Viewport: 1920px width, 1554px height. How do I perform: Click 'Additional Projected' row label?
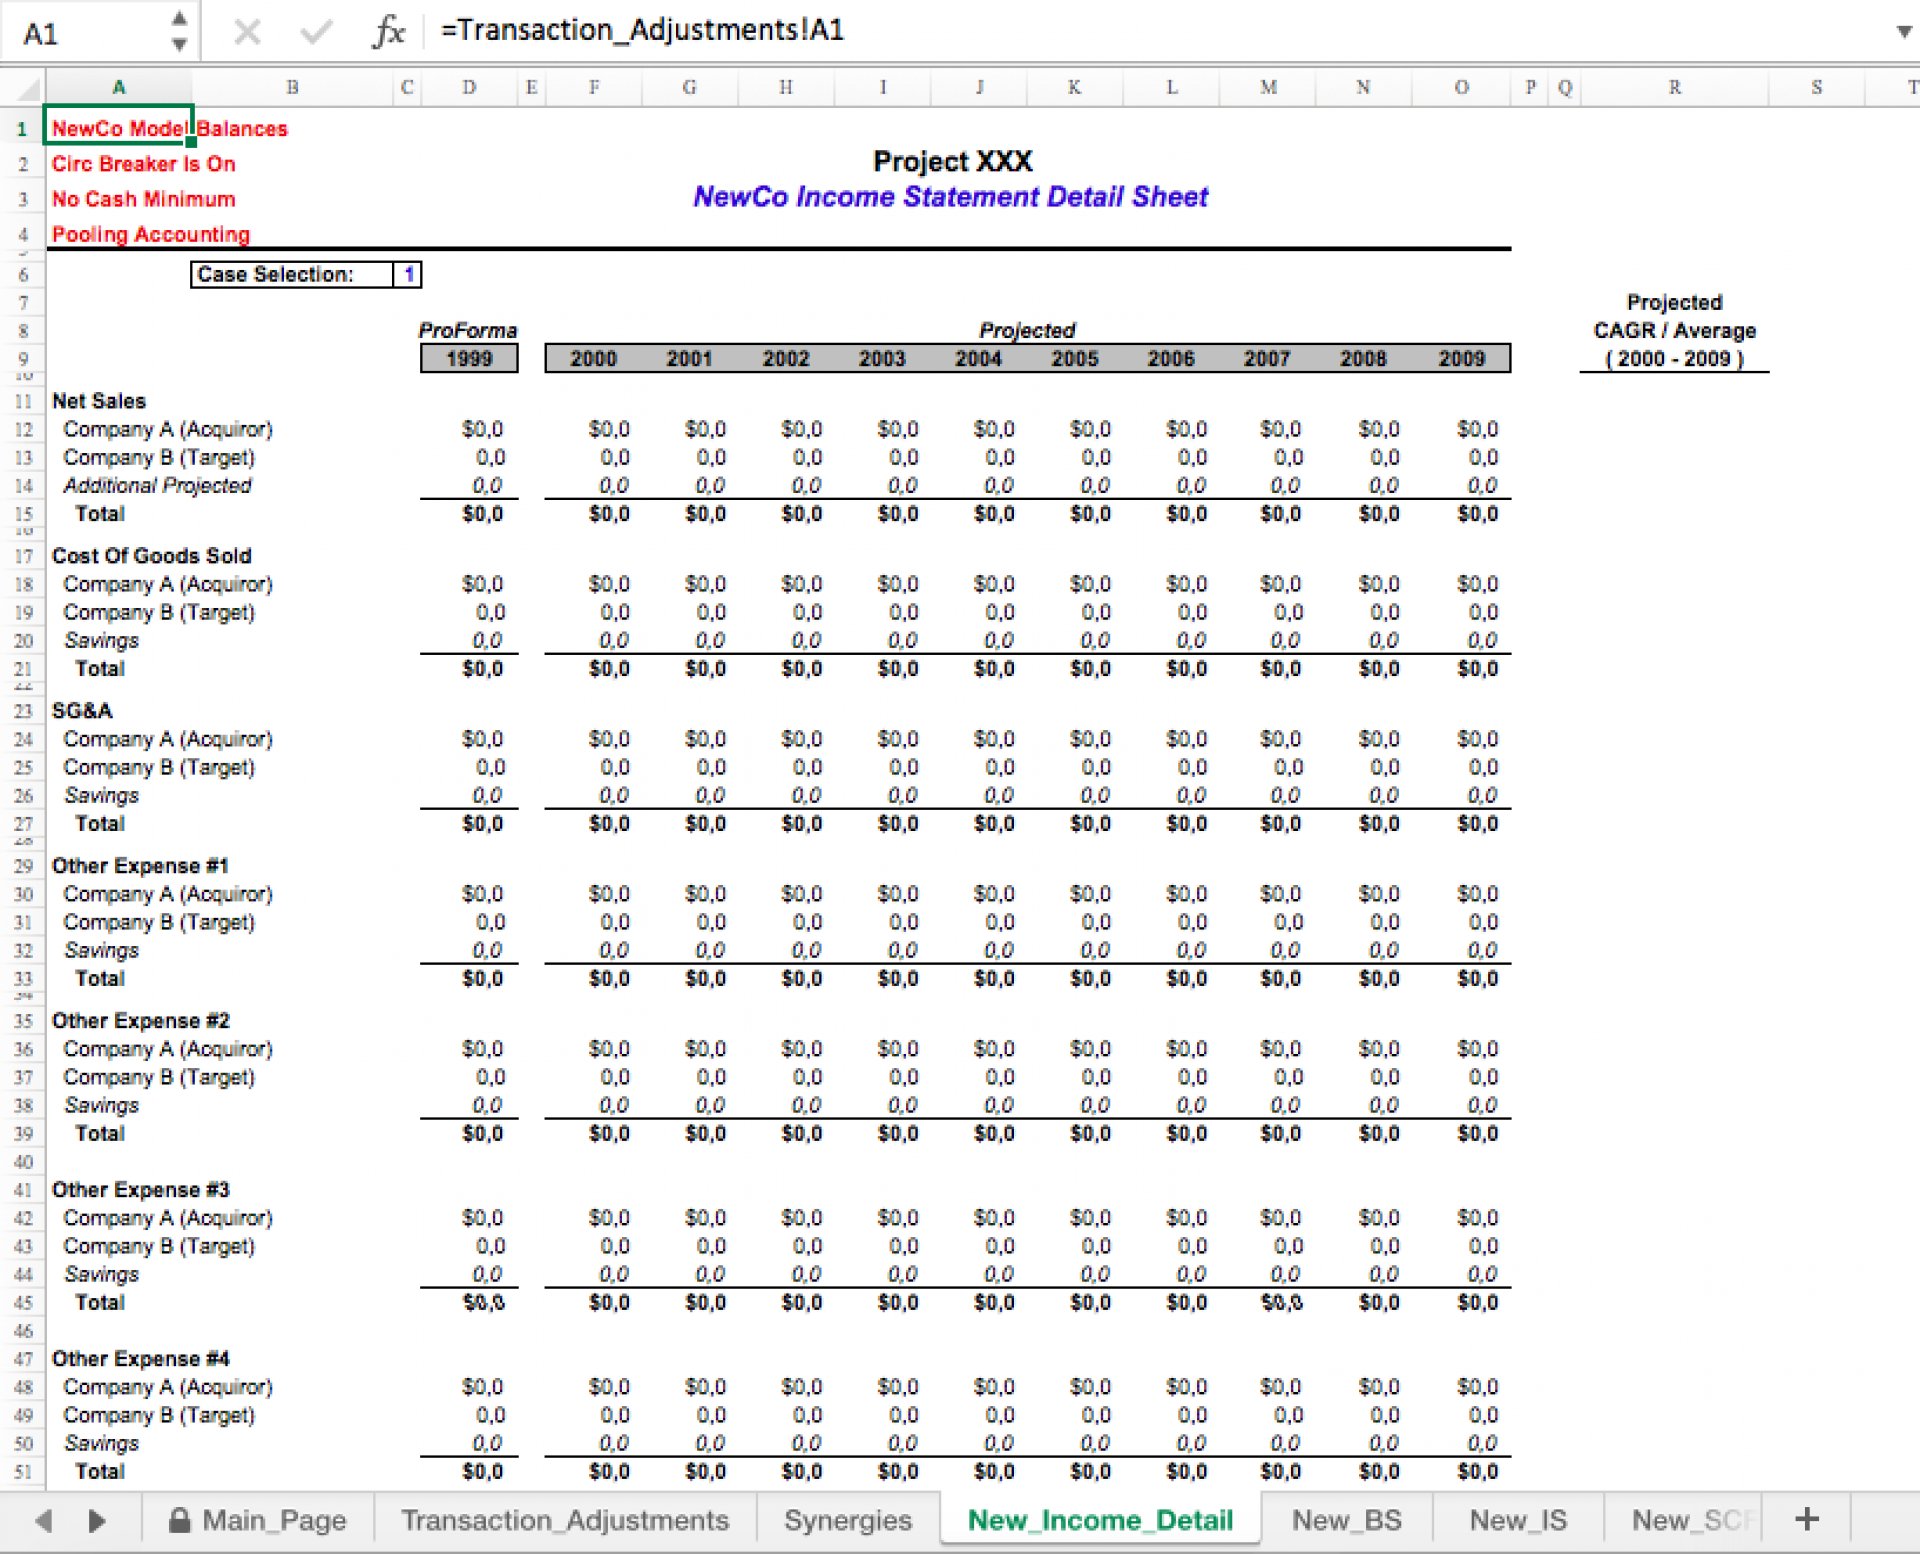pyautogui.click(x=157, y=486)
